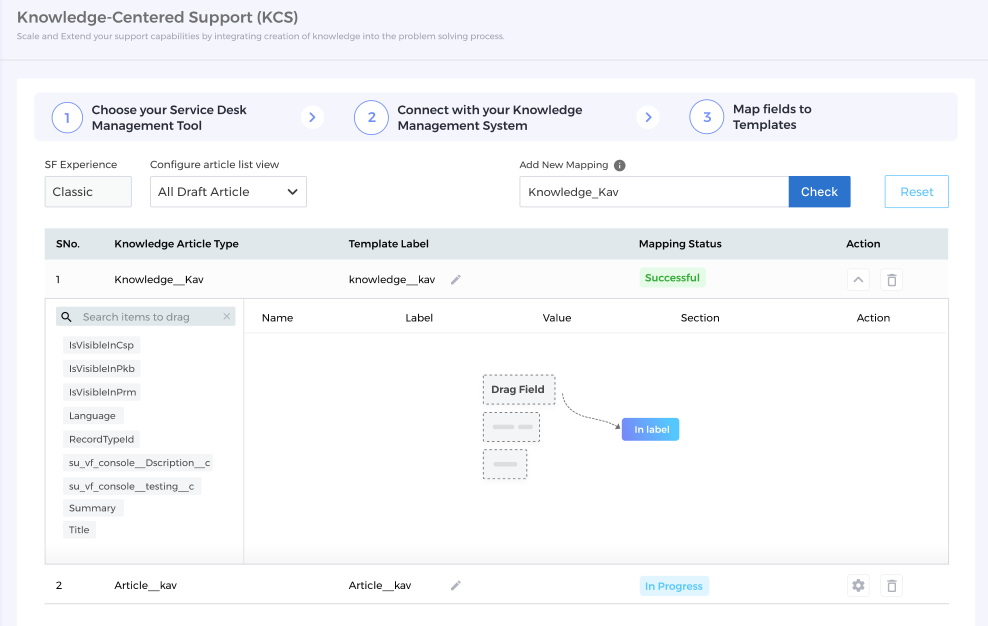This screenshot has height=626, width=988.
Task: Click arrow after Service Desk step
Action: tap(312, 118)
